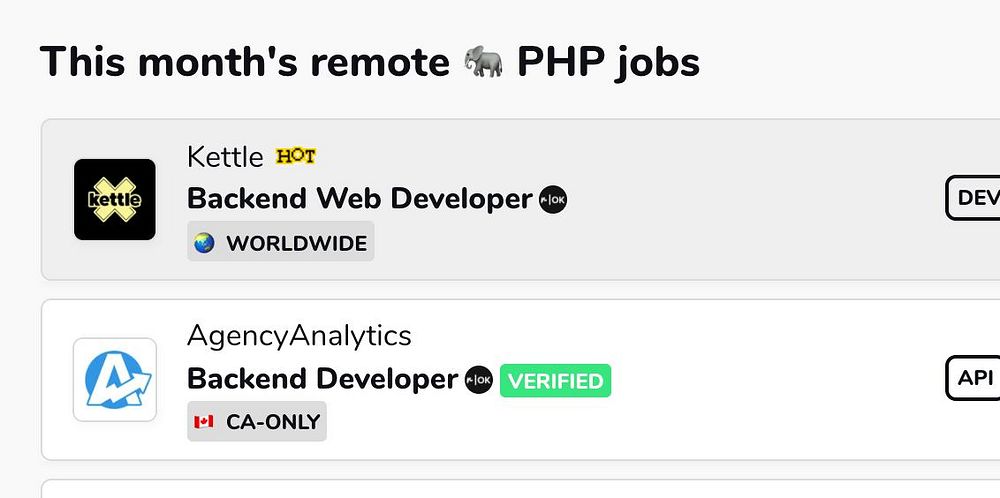Screen dimensions: 1000x498
Task: Open the Backend Developer job title
Action: coord(322,380)
